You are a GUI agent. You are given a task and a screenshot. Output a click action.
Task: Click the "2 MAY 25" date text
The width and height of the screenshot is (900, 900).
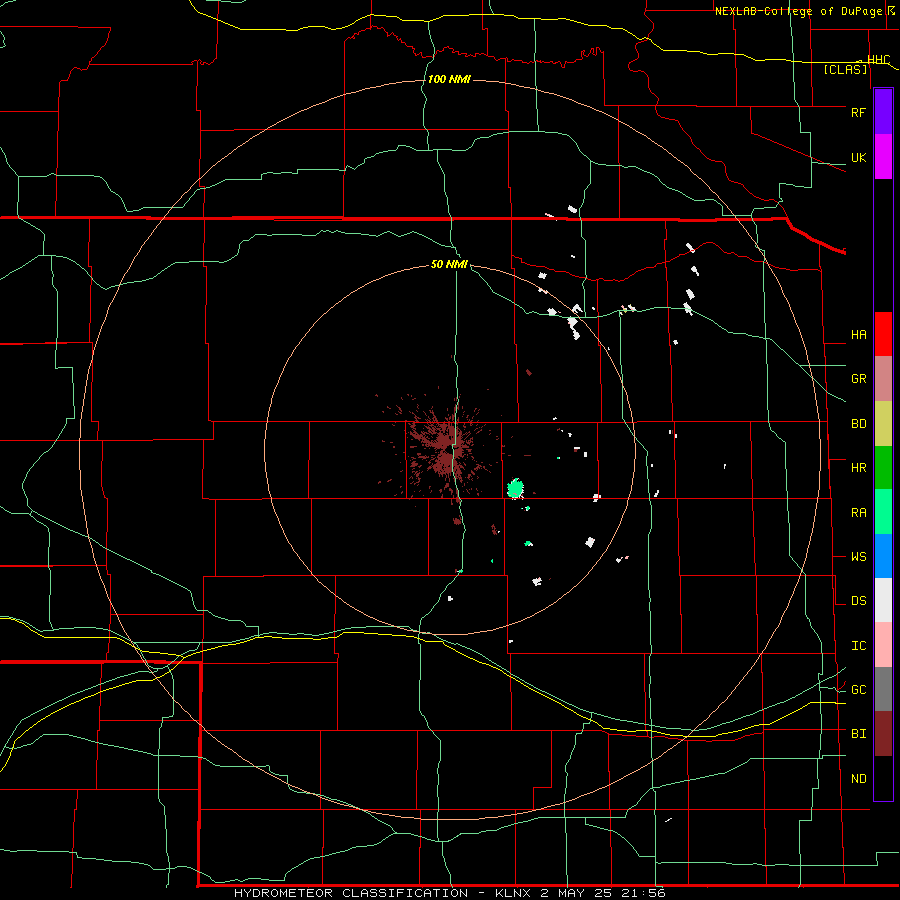pos(576,893)
